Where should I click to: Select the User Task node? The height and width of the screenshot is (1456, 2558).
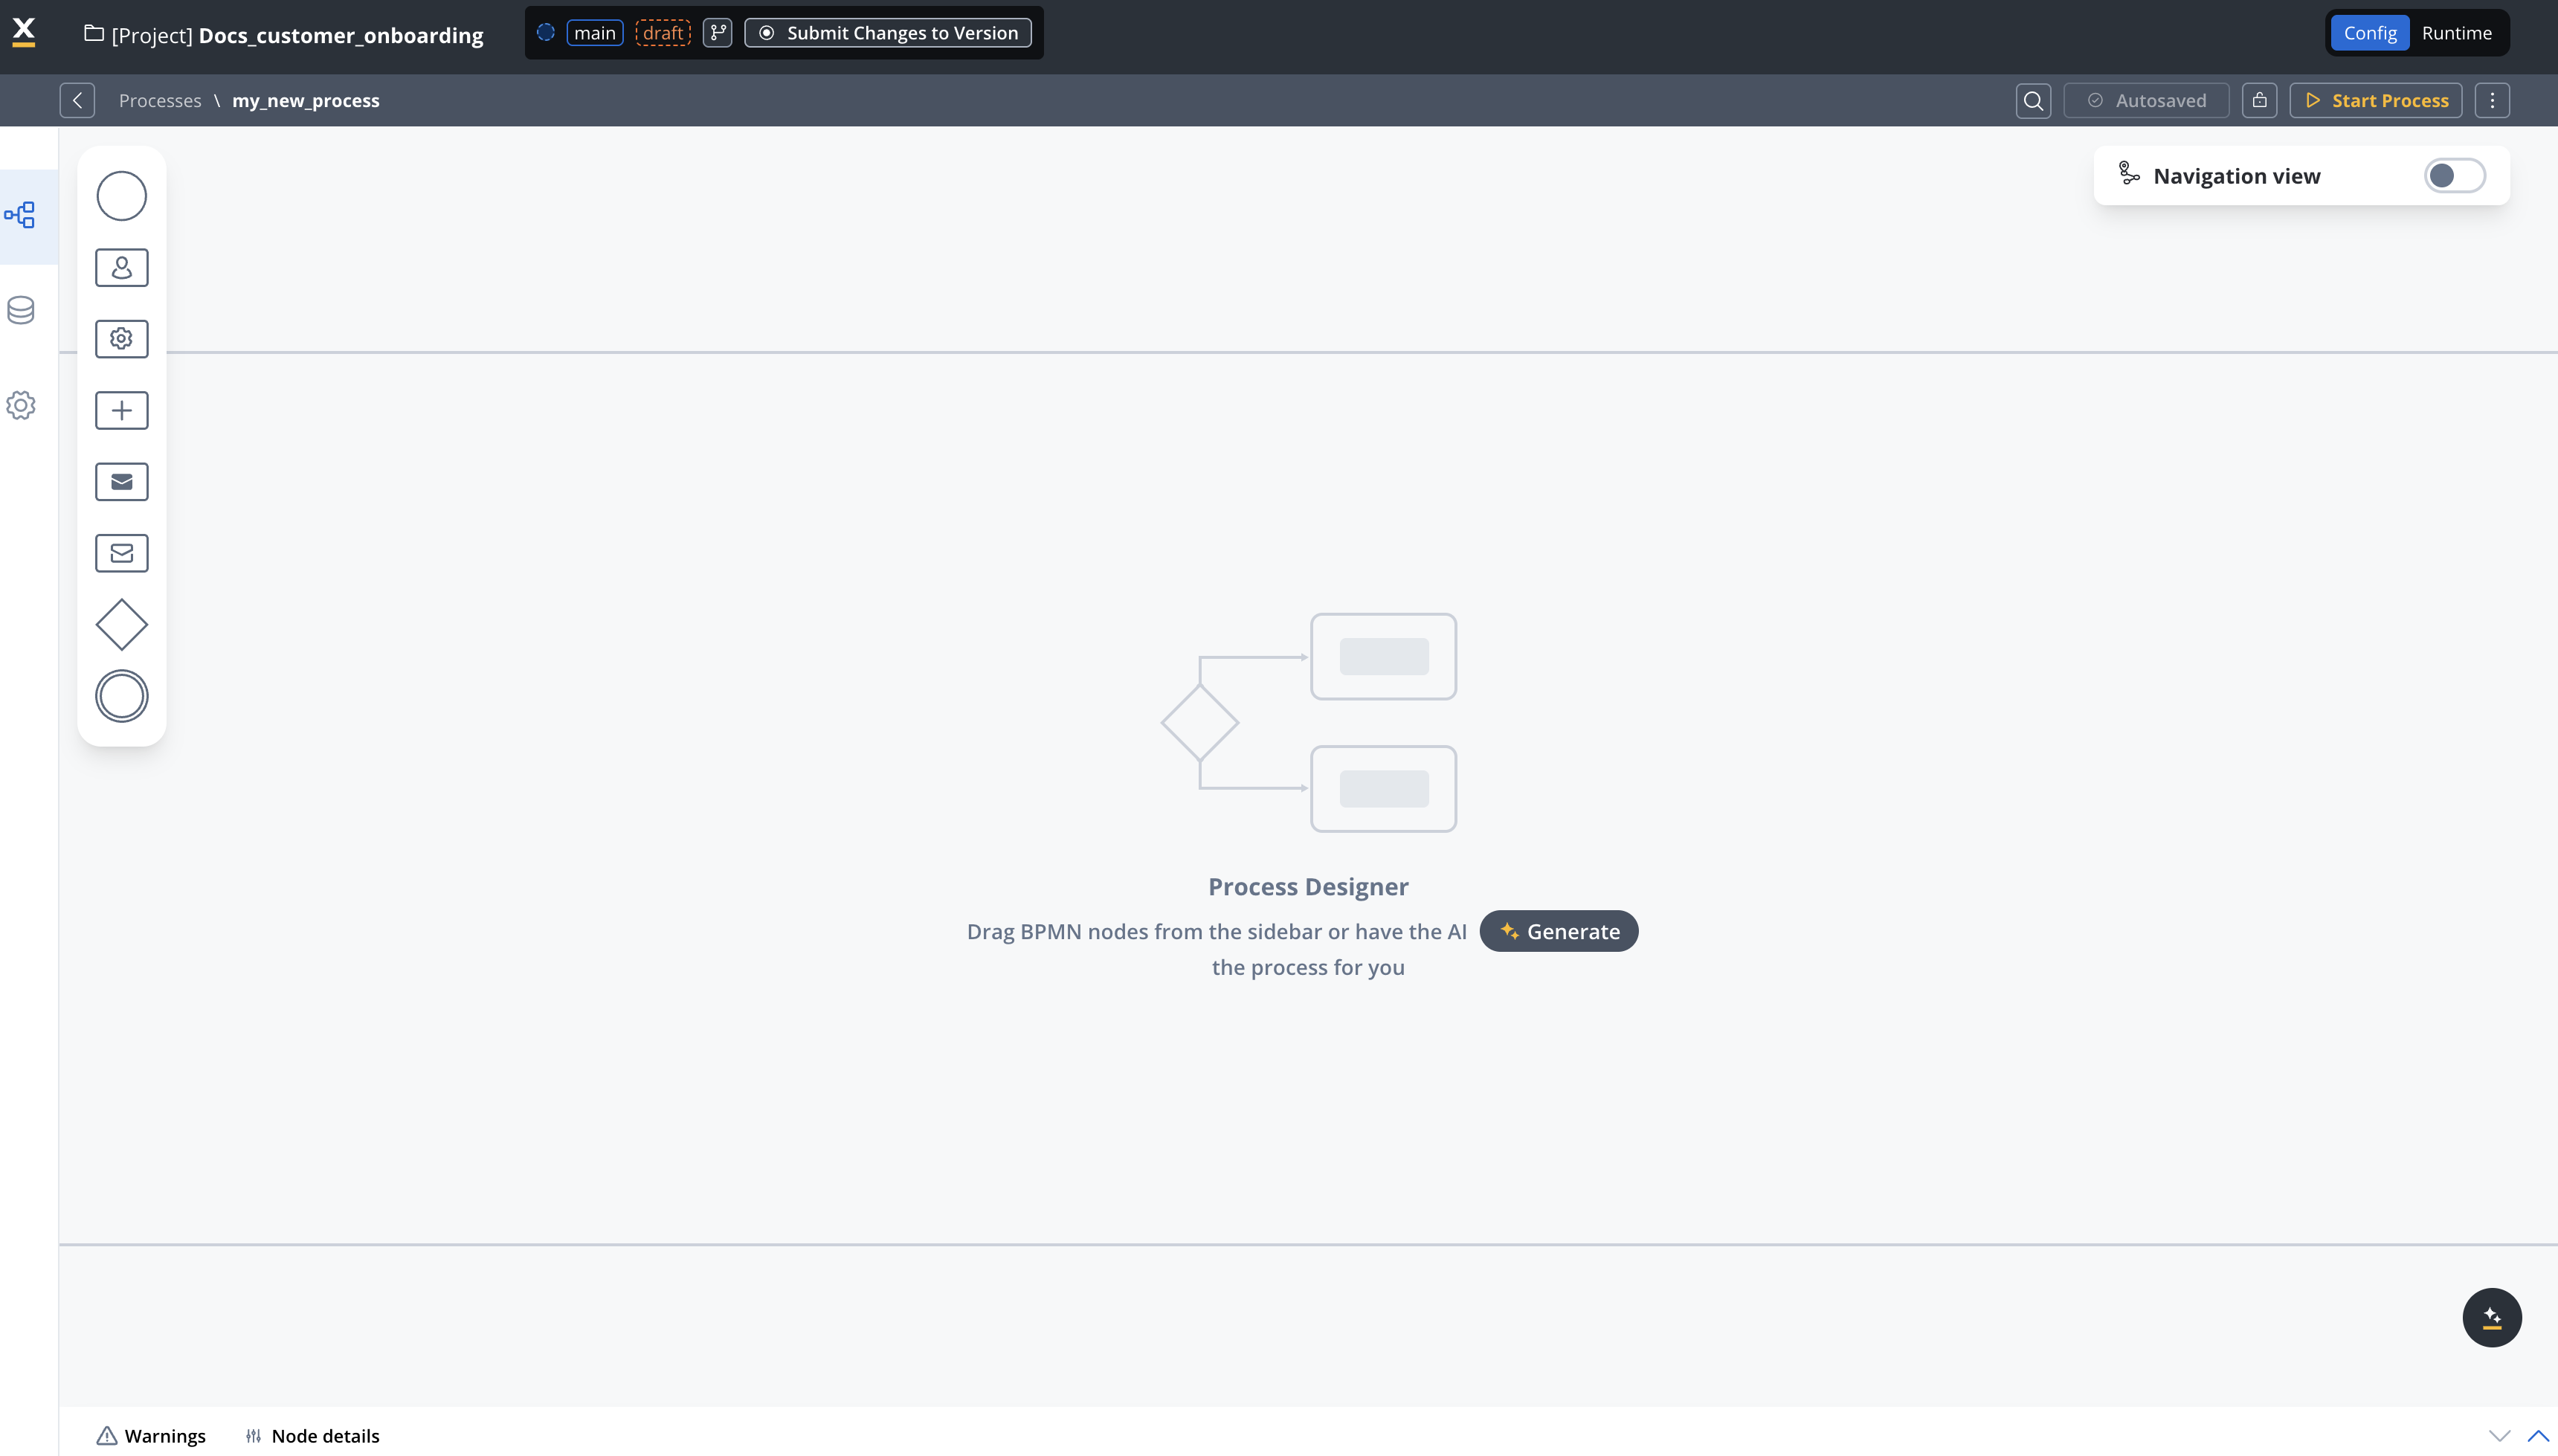click(121, 268)
